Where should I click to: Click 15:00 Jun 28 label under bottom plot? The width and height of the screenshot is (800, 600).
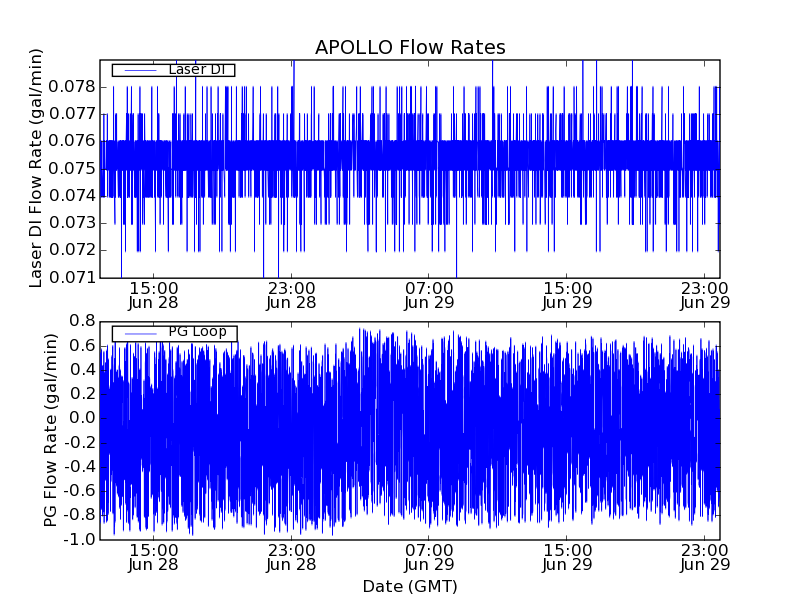(x=153, y=558)
